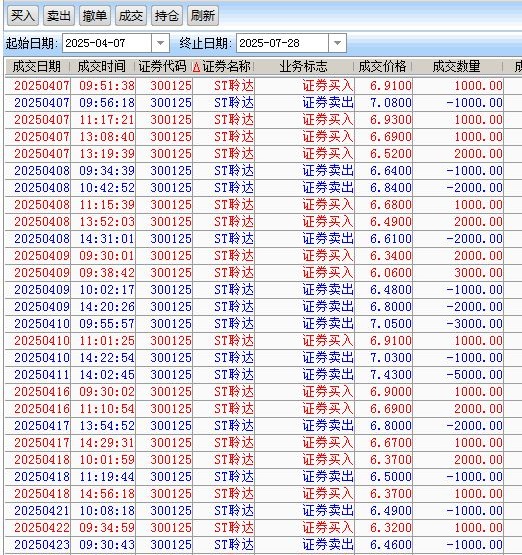Click time cell 13:52:03
Image resolution: width=522 pixels, height=555 pixels.
pos(107,222)
